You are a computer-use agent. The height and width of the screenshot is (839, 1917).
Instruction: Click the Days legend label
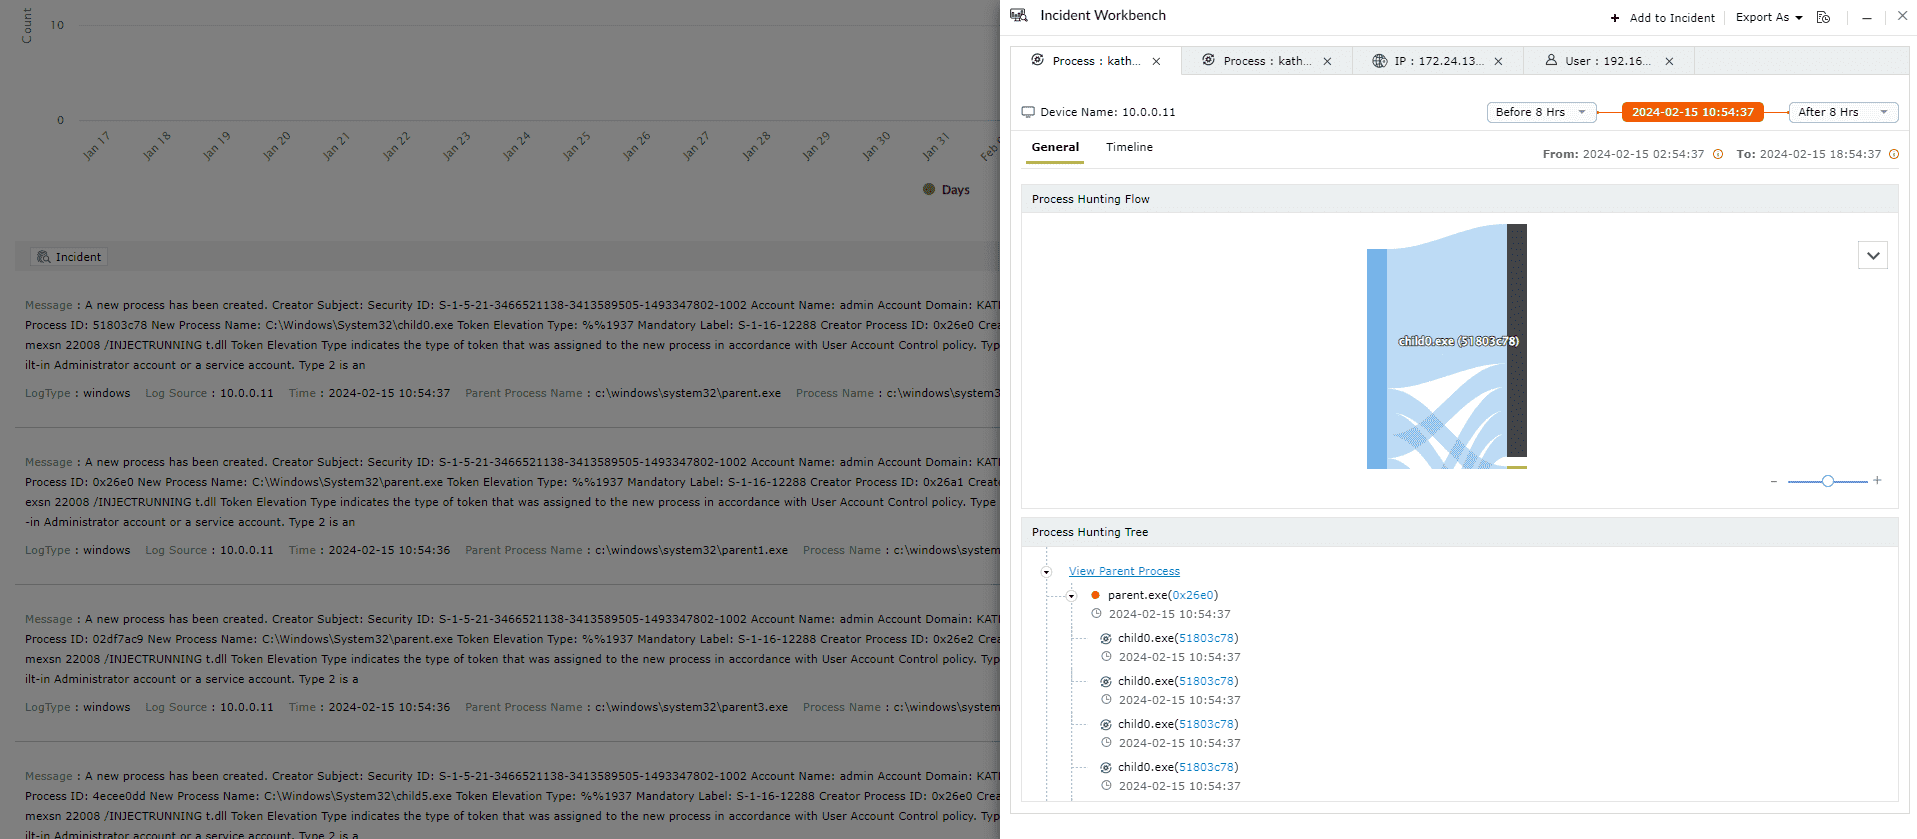[955, 190]
